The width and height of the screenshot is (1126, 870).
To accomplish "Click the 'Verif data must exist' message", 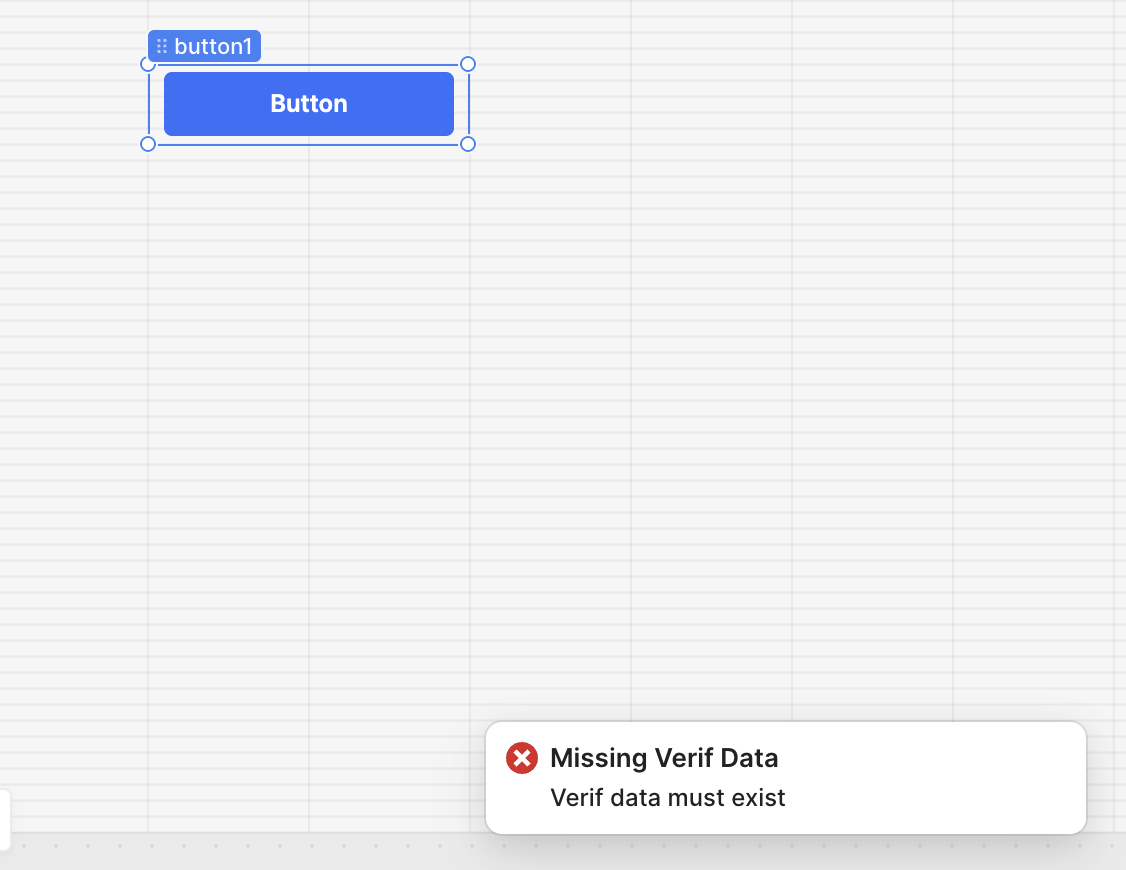I will click(668, 798).
